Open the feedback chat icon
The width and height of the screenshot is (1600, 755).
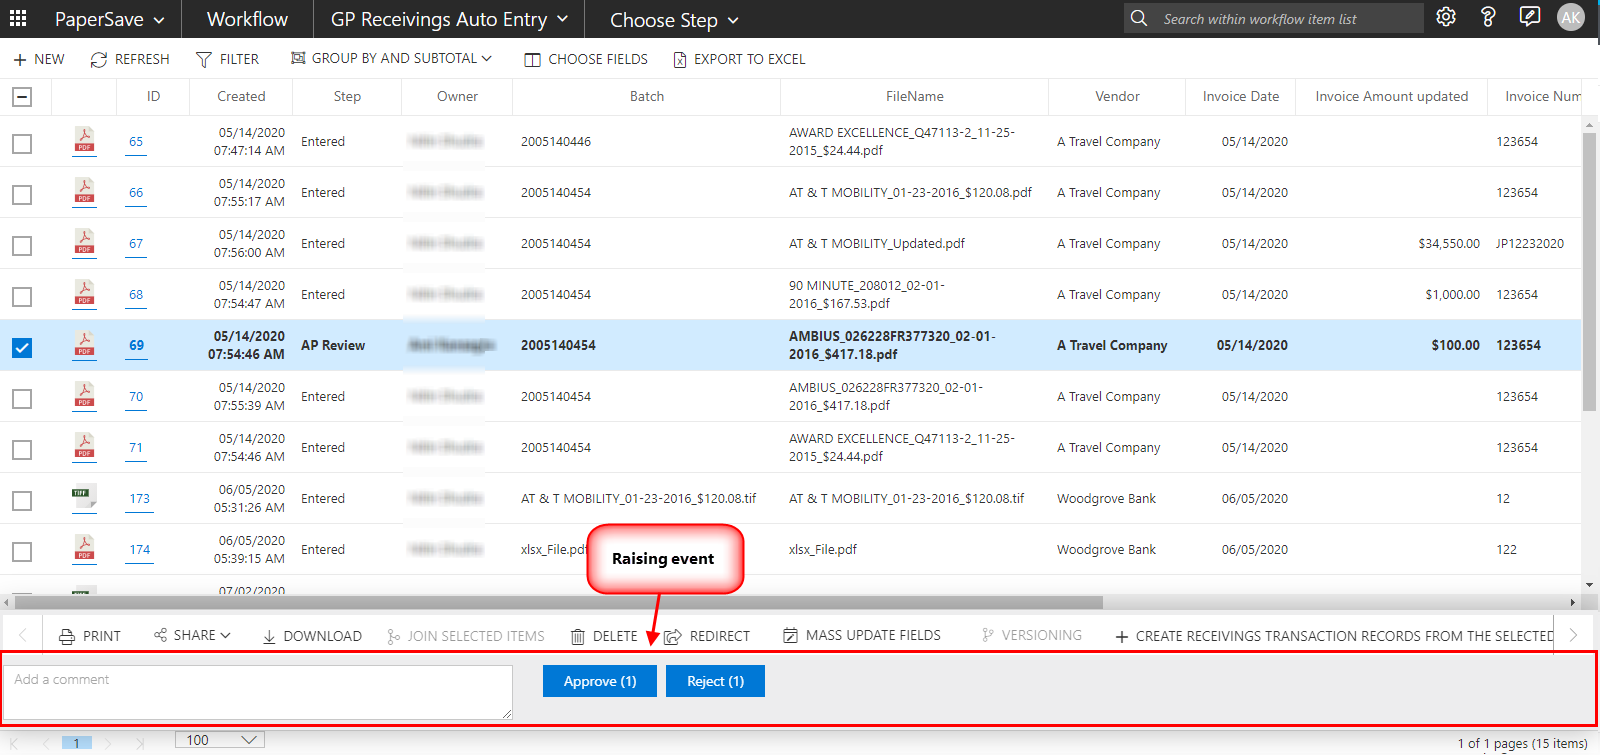(1529, 17)
